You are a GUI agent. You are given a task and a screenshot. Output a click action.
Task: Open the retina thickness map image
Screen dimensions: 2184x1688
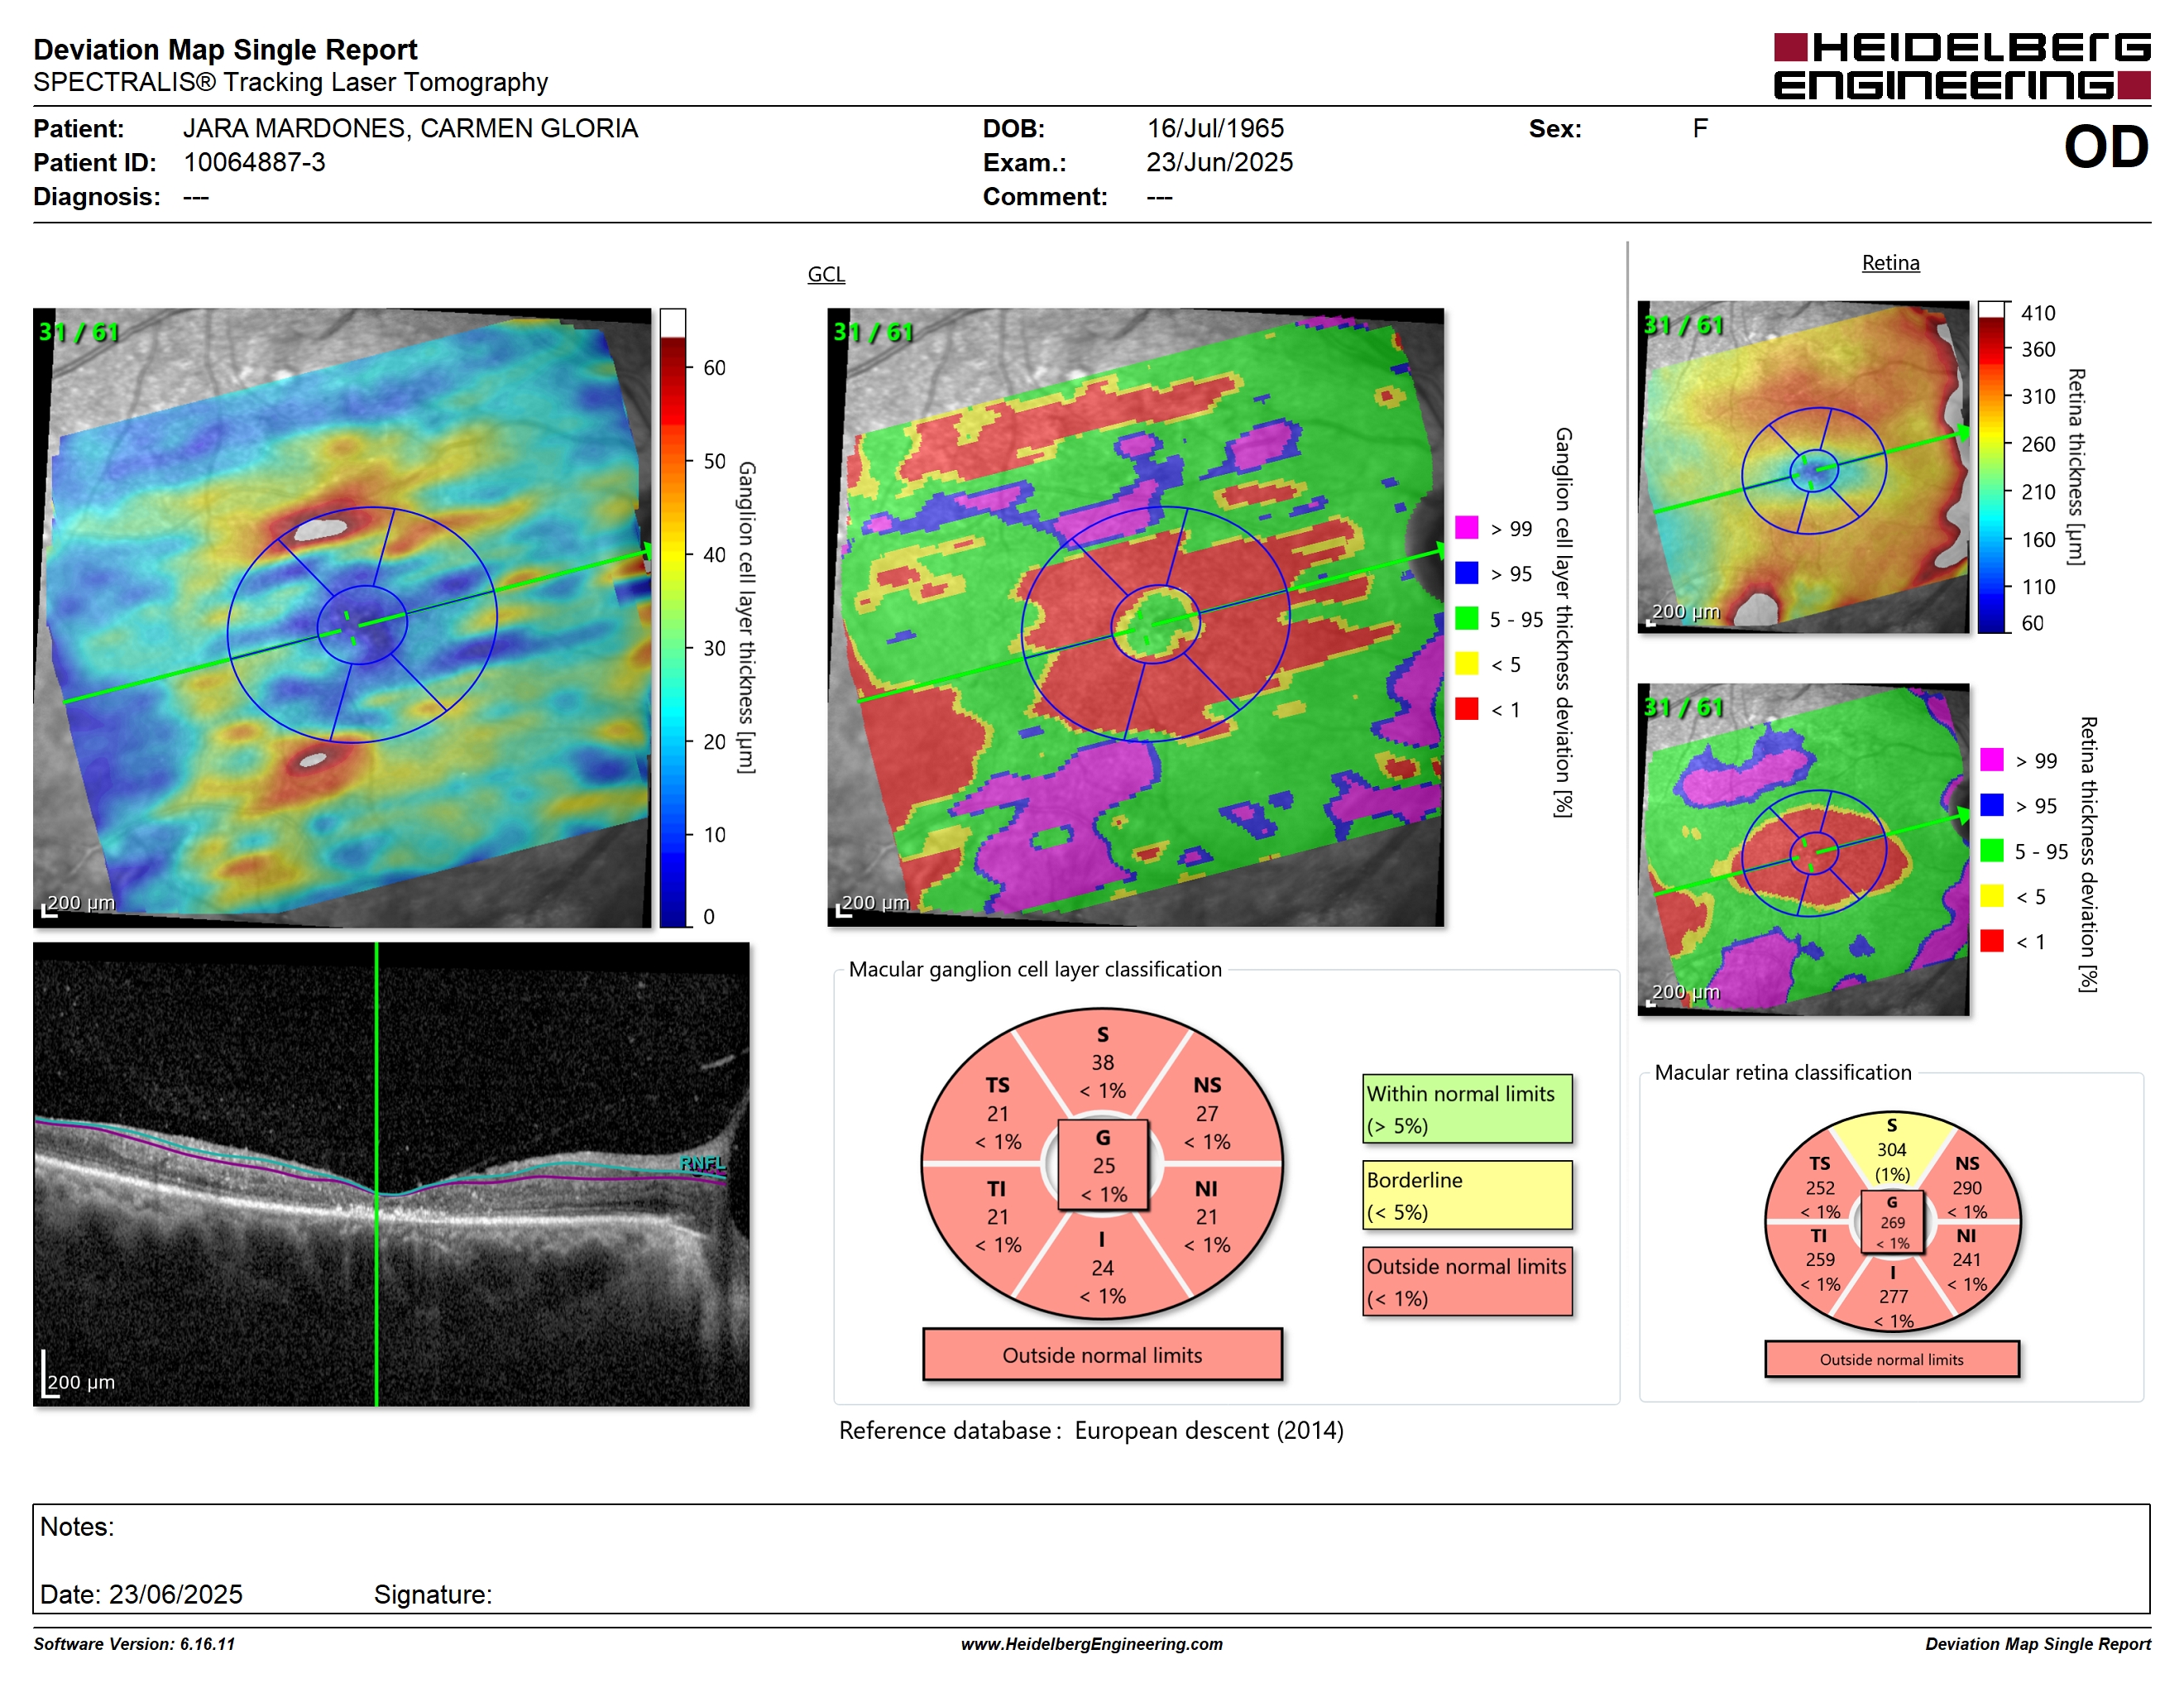click(1803, 467)
